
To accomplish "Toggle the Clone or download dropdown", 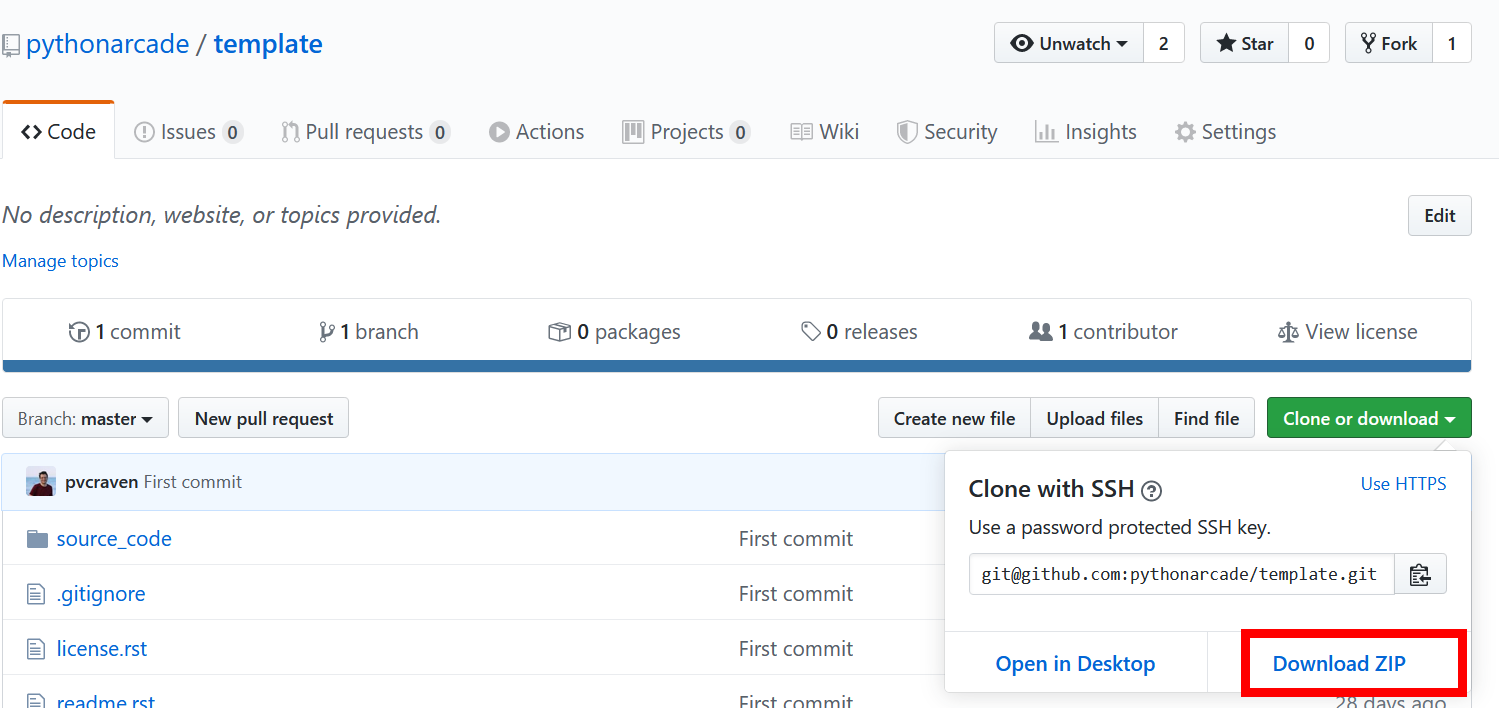I will coord(1369,418).
